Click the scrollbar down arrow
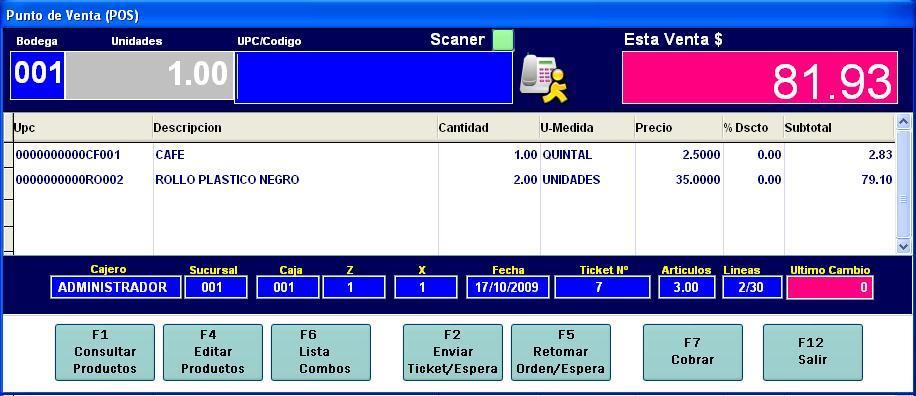Image resolution: width=916 pixels, height=396 pixels. (904, 246)
